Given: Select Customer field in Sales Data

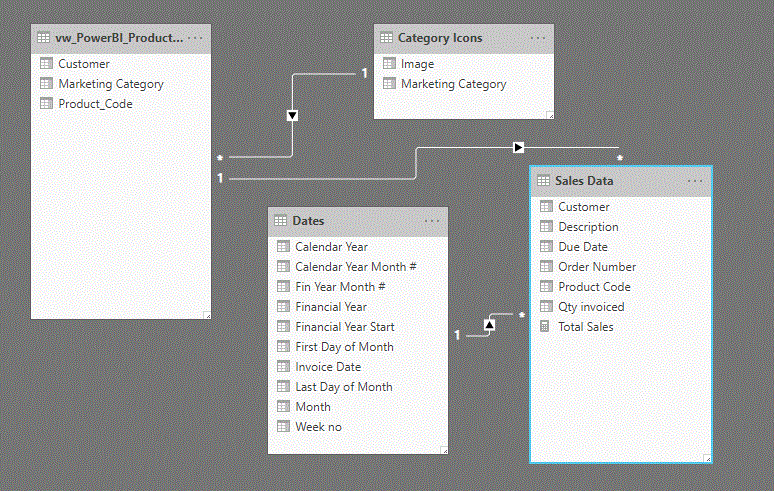Looking at the screenshot, I should click(x=621, y=207).
